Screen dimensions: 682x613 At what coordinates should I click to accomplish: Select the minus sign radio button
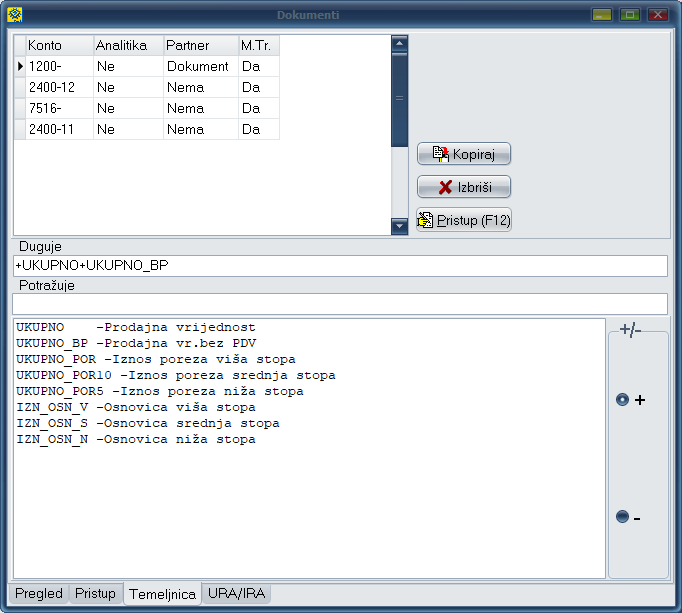pos(623,517)
